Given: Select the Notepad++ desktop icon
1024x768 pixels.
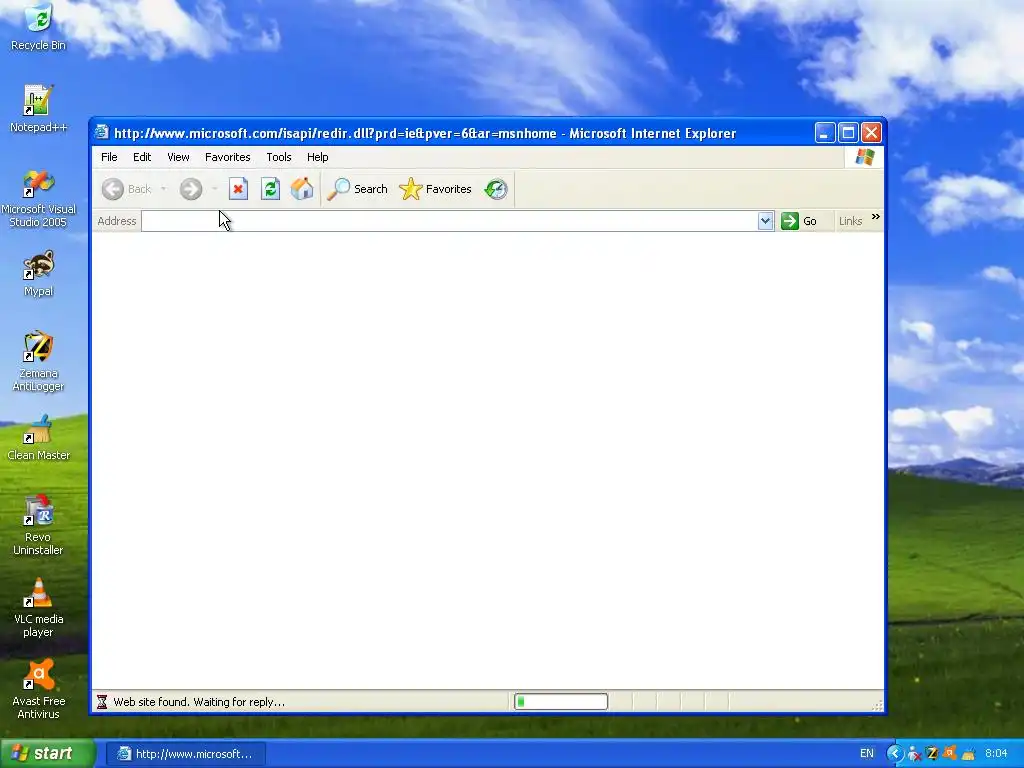Looking at the screenshot, I should pos(38,108).
